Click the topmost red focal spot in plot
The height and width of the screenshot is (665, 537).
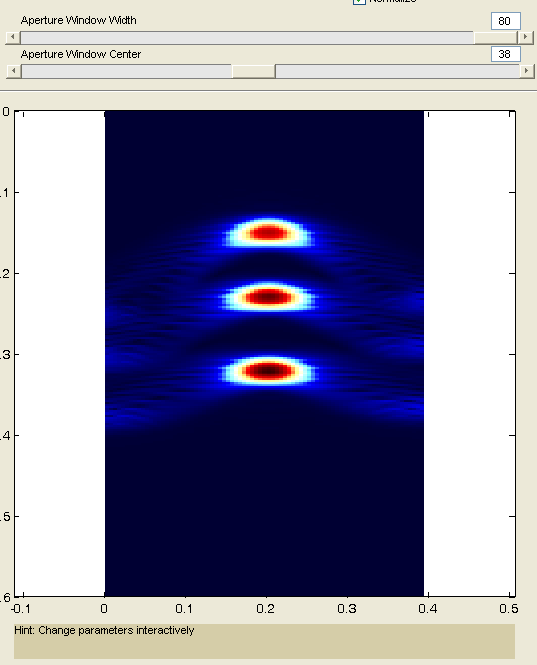pyautogui.click(x=268, y=232)
